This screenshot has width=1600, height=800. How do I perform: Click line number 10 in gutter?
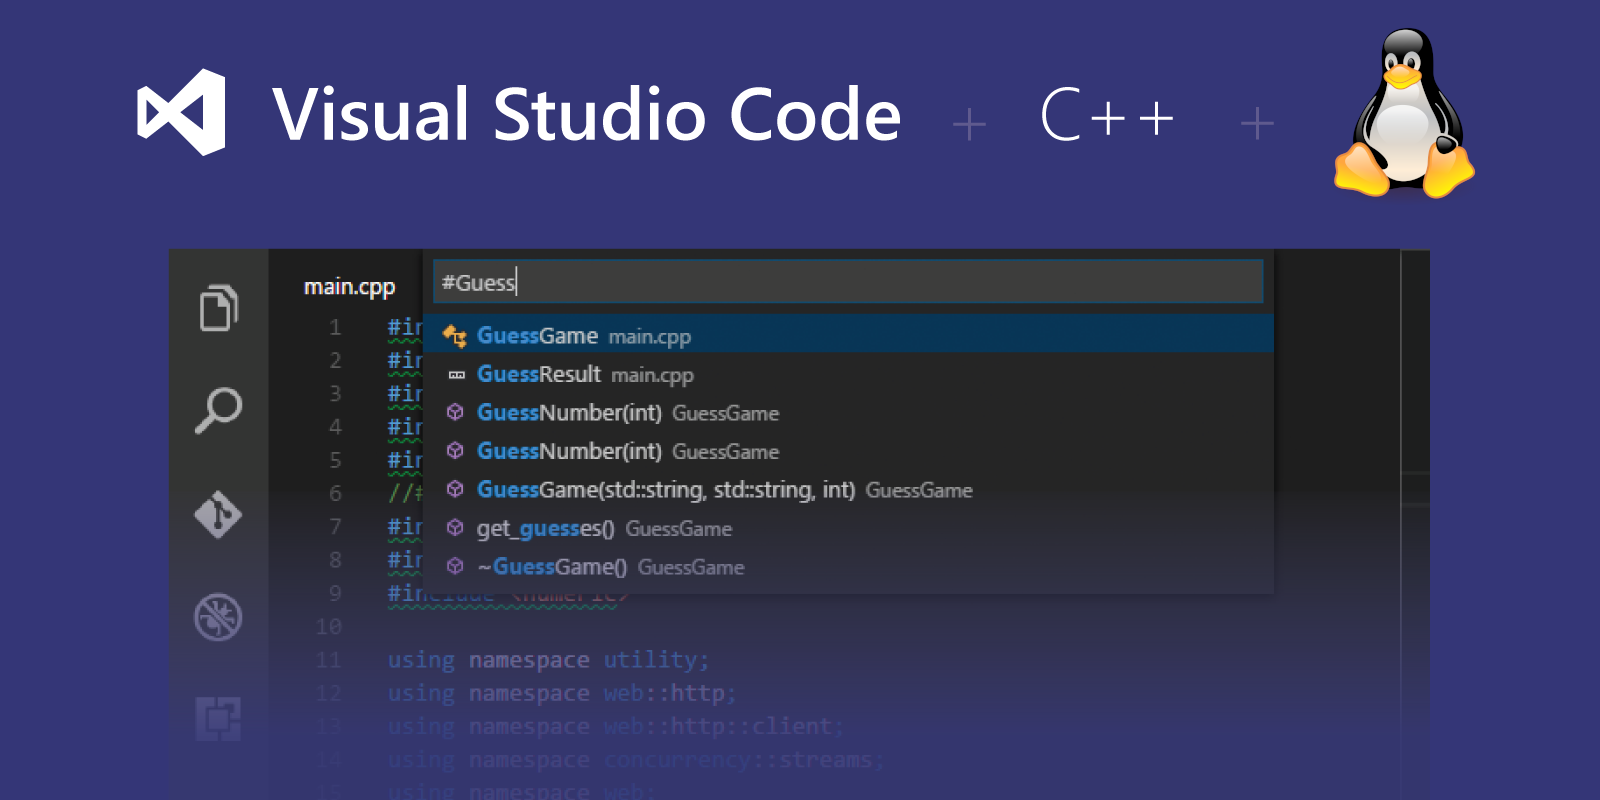329,627
